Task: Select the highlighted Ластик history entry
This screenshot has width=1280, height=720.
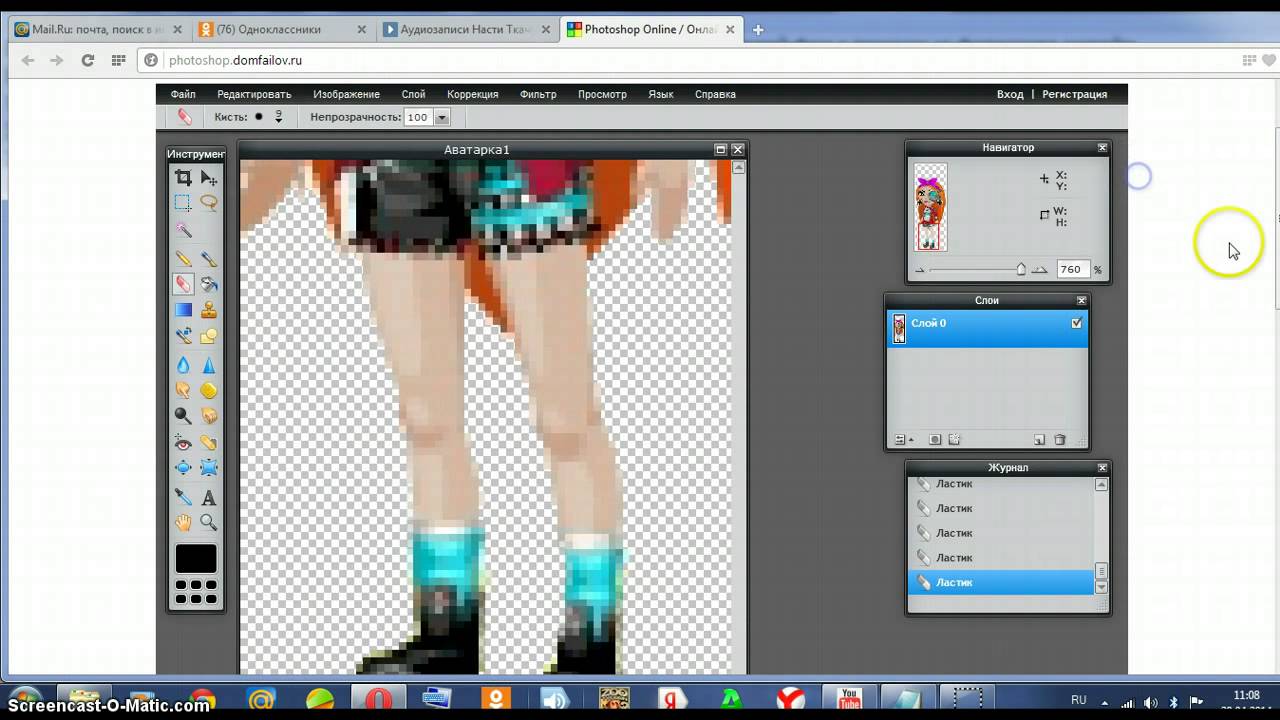Action: [1001, 582]
